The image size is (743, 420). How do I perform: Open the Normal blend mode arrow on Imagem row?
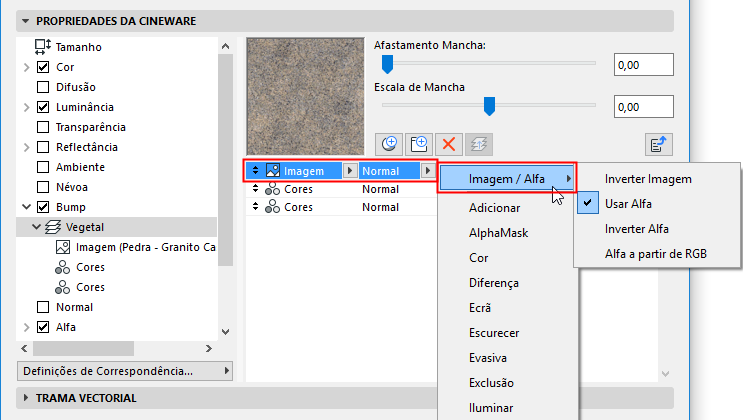click(x=427, y=171)
